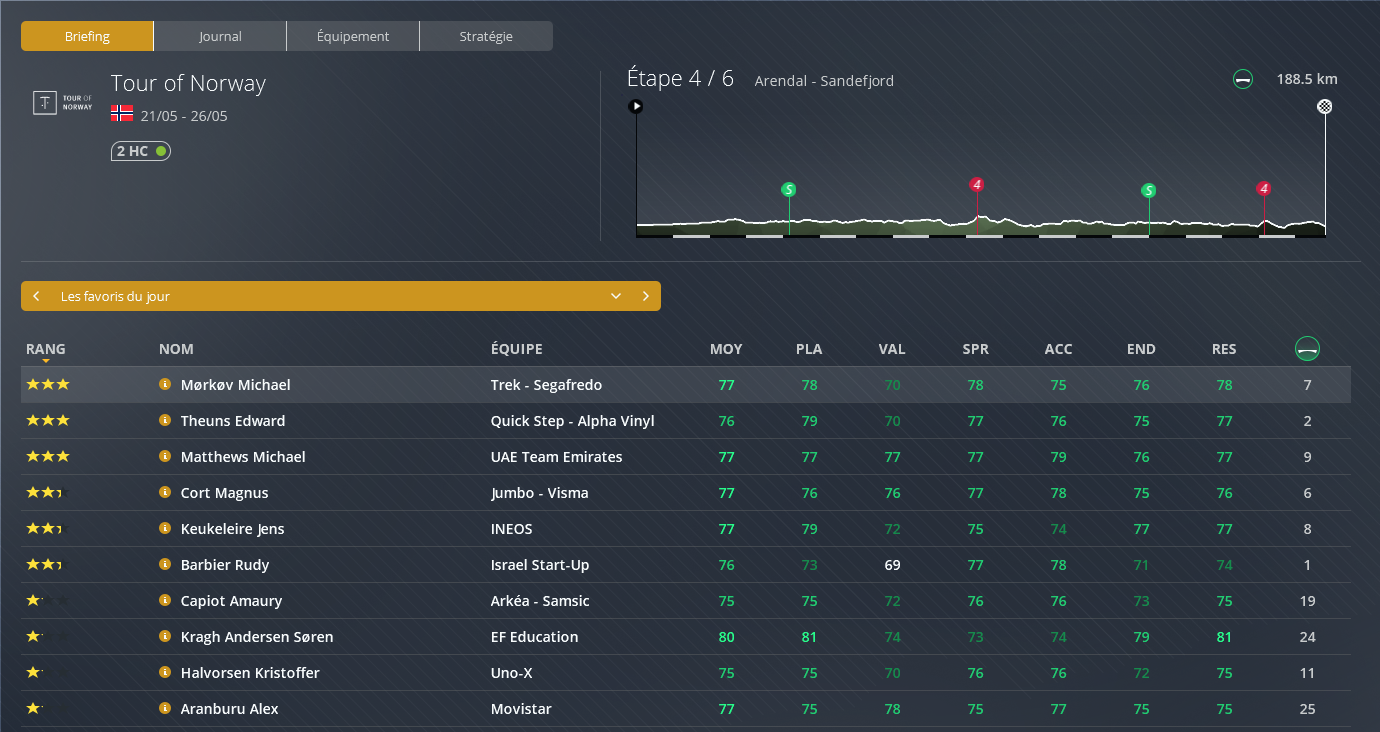This screenshot has width=1380, height=732.
Task: Sort by the MOY column
Action: pyautogui.click(x=726, y=349)
